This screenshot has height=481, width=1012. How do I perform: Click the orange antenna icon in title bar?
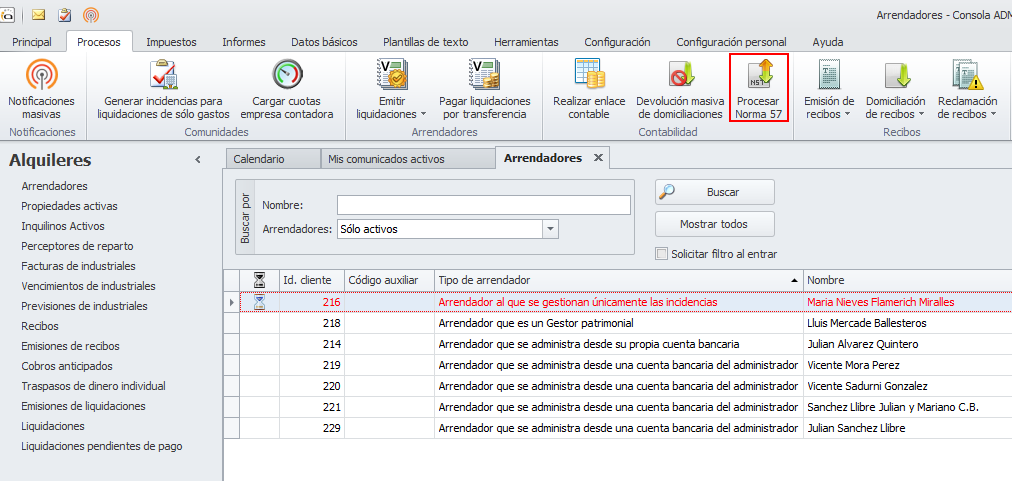click(91, 14)
